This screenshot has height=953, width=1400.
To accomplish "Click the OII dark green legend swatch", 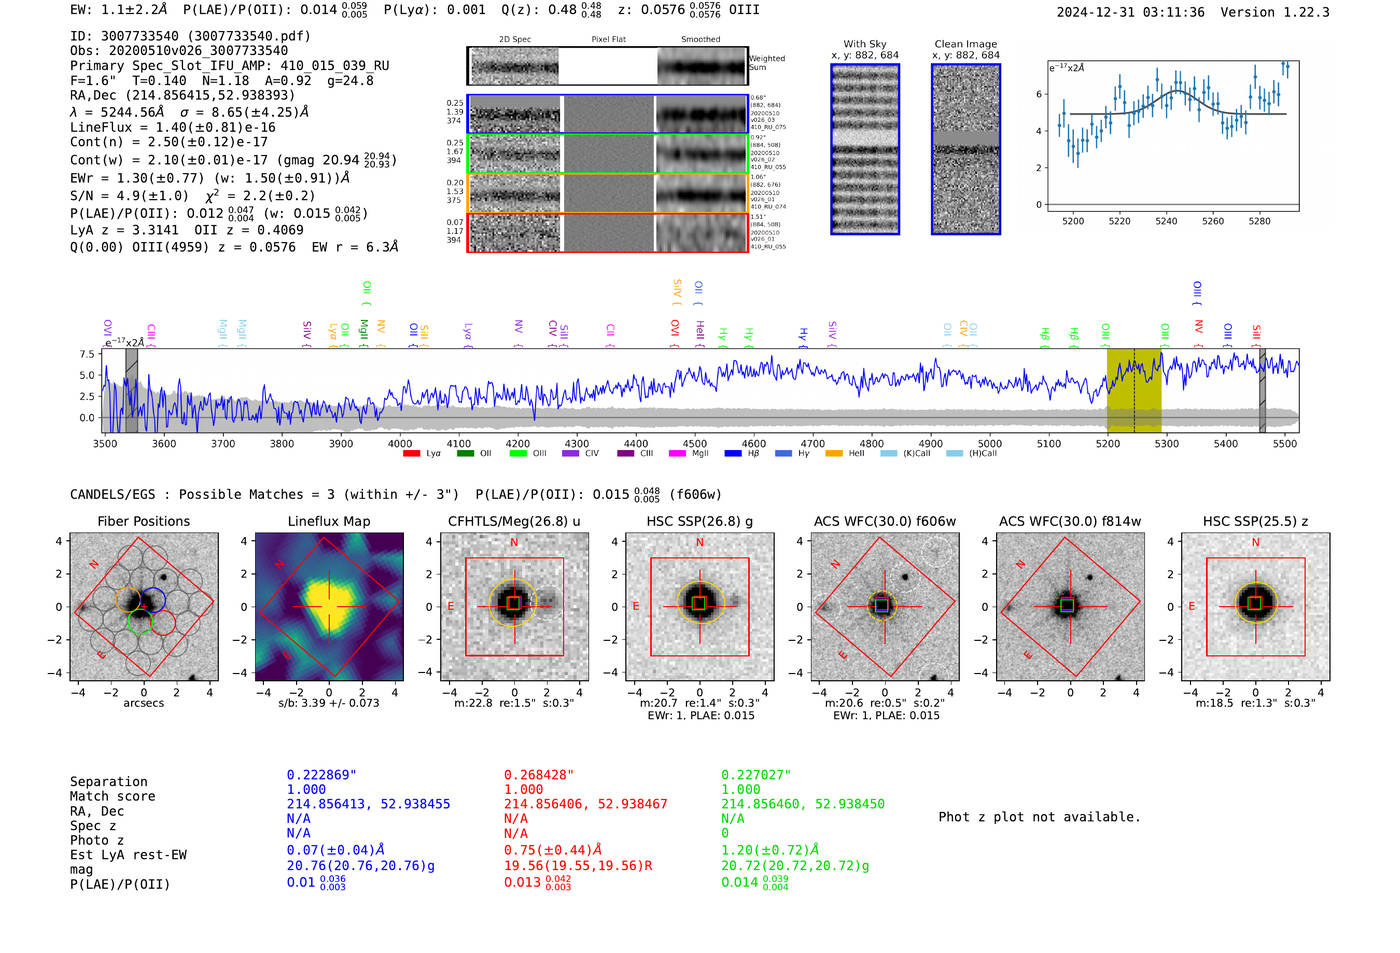I will (465, 454).
